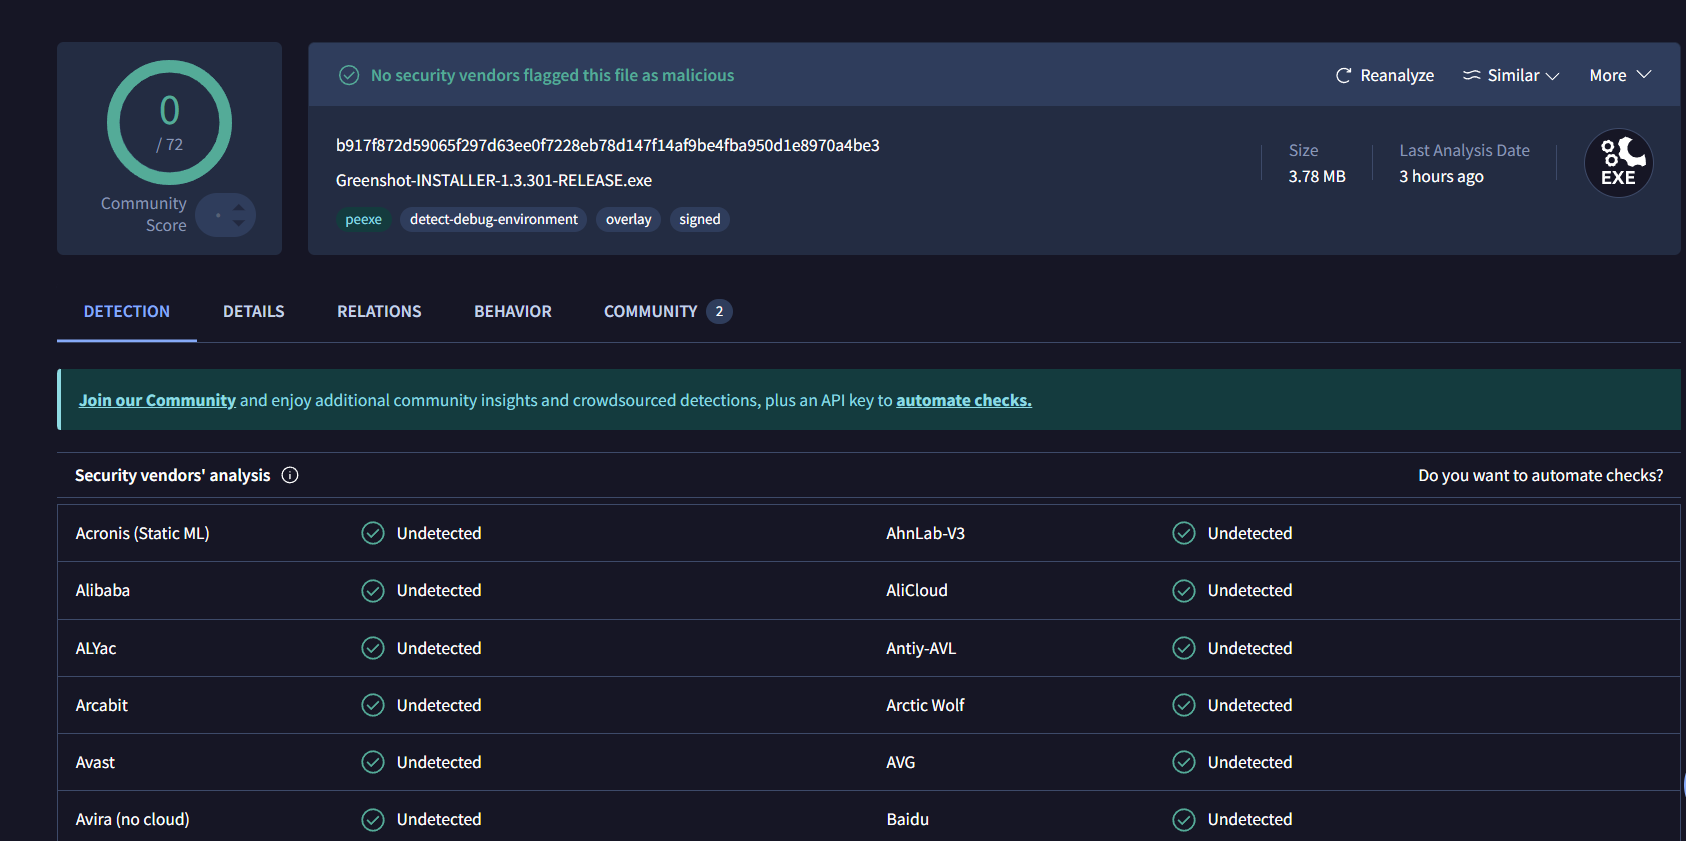Viewport: 1686px width, 841px height.
Task: Click the detection score circle gauge
Action: click(169, 123)
